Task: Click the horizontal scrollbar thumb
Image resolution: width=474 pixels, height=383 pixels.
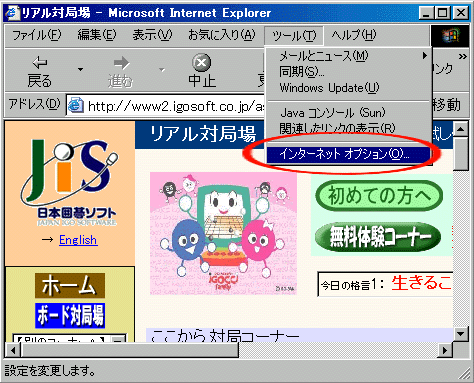Action: point(130,350)
